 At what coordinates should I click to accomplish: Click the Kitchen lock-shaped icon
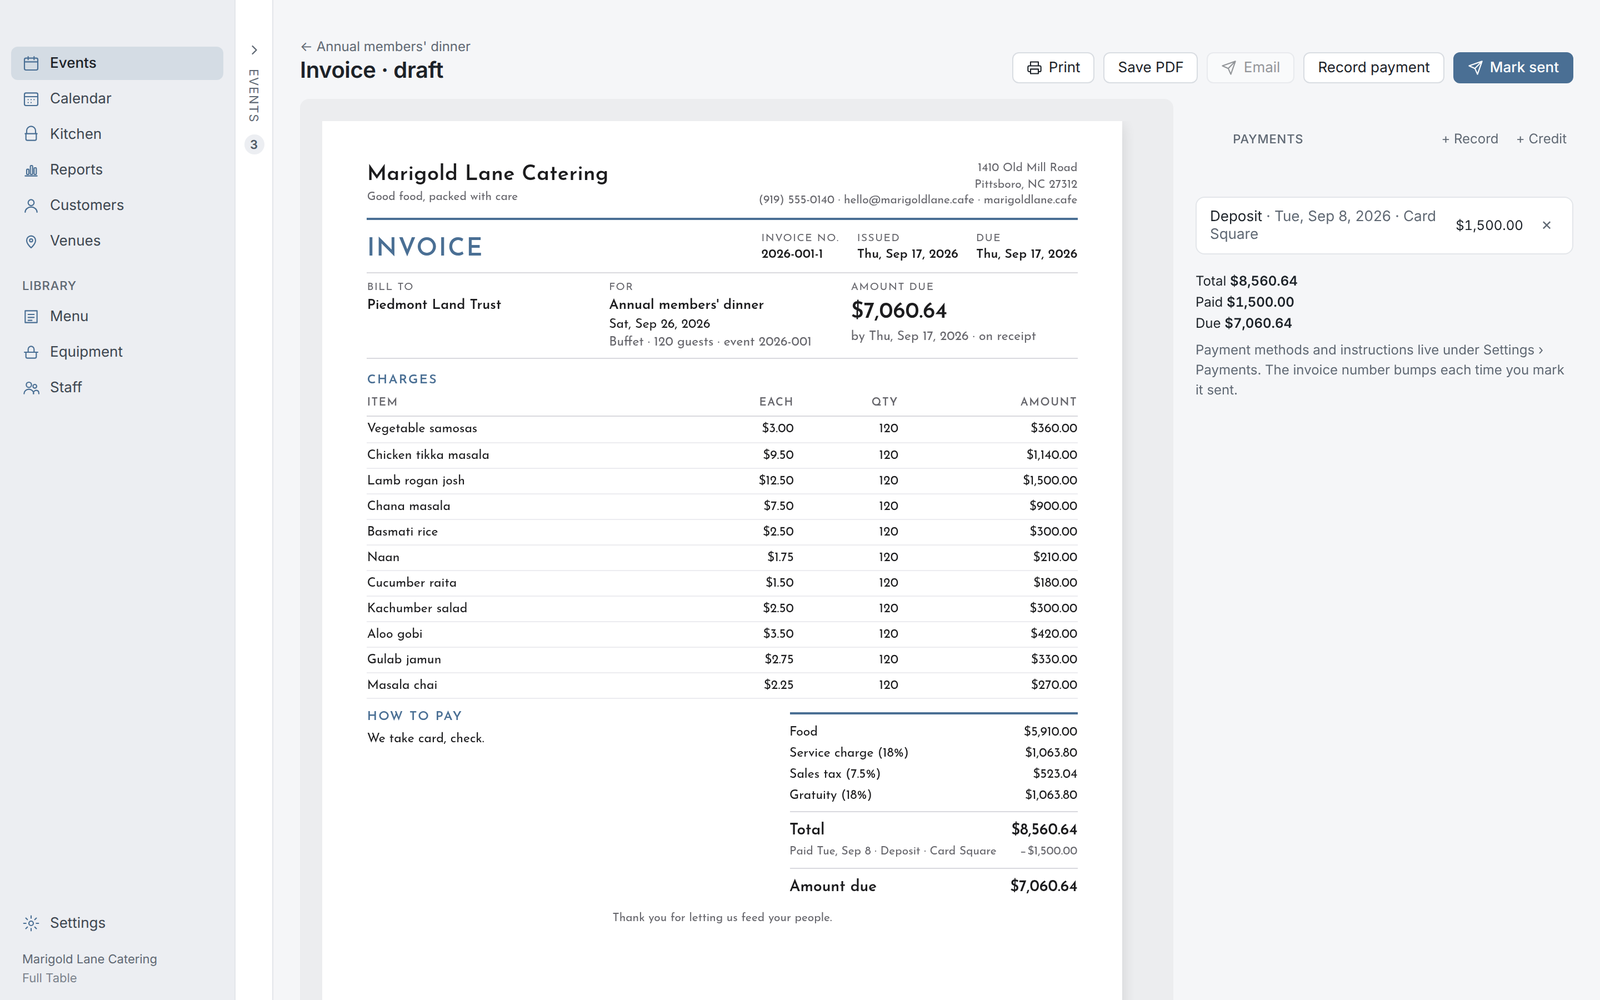tap(31, 134)
